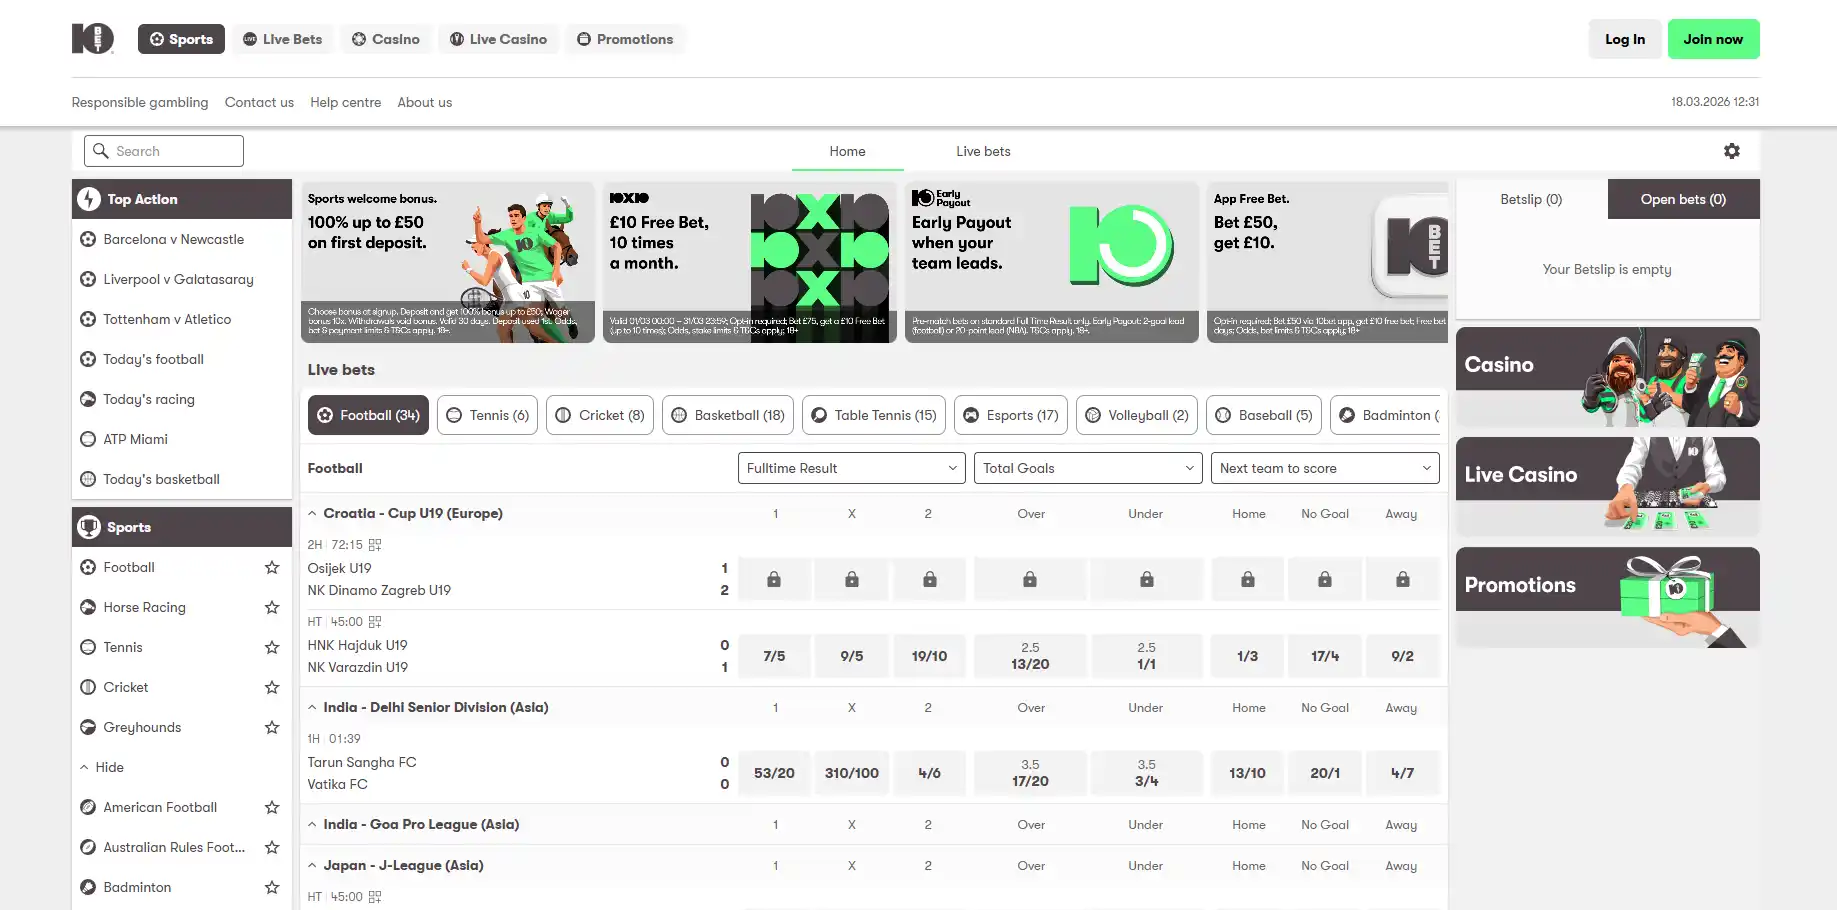Click locked Over odds for Osijek U19
The width and height of the screenshot is (1837, 910).
pyautogui.click(x=1030, y=579)
